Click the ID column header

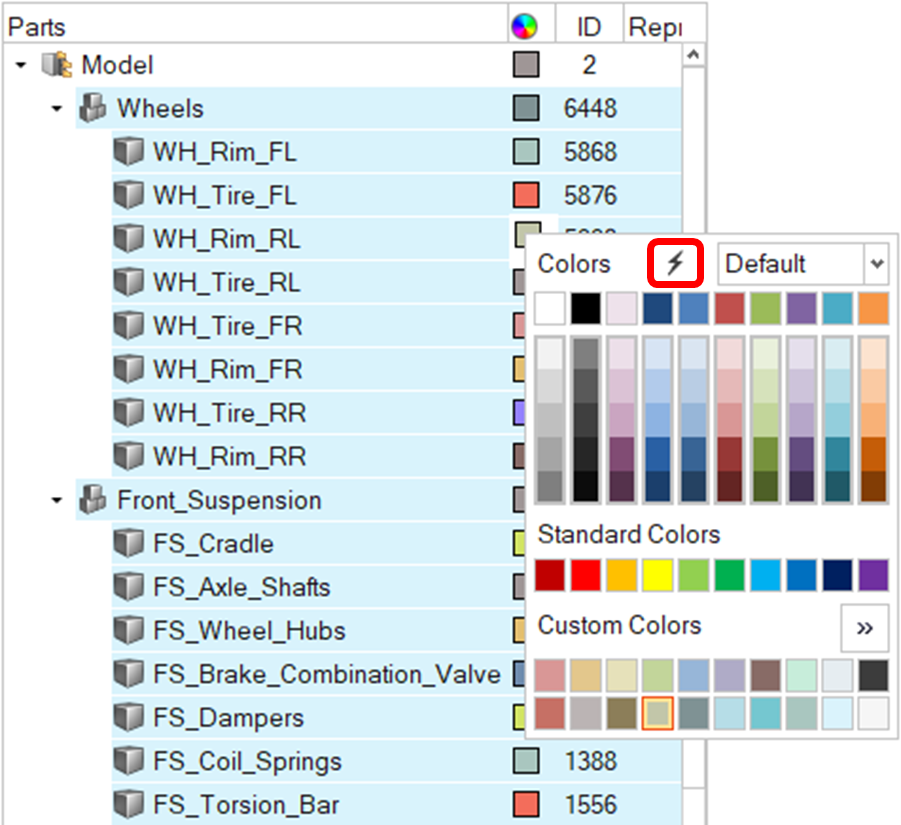[x=589, y=27]
